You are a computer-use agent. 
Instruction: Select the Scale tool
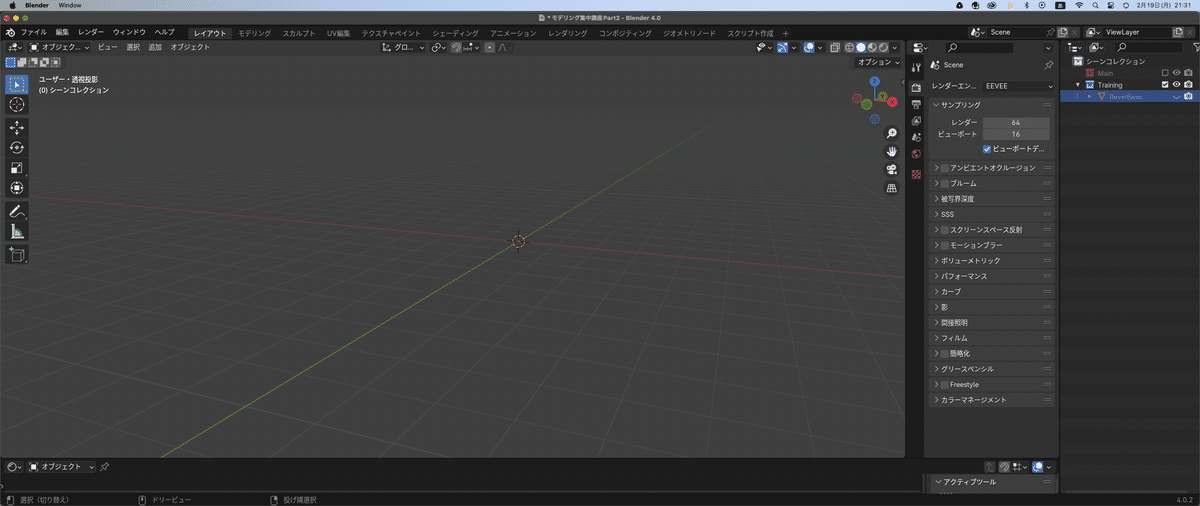point(17,168)
